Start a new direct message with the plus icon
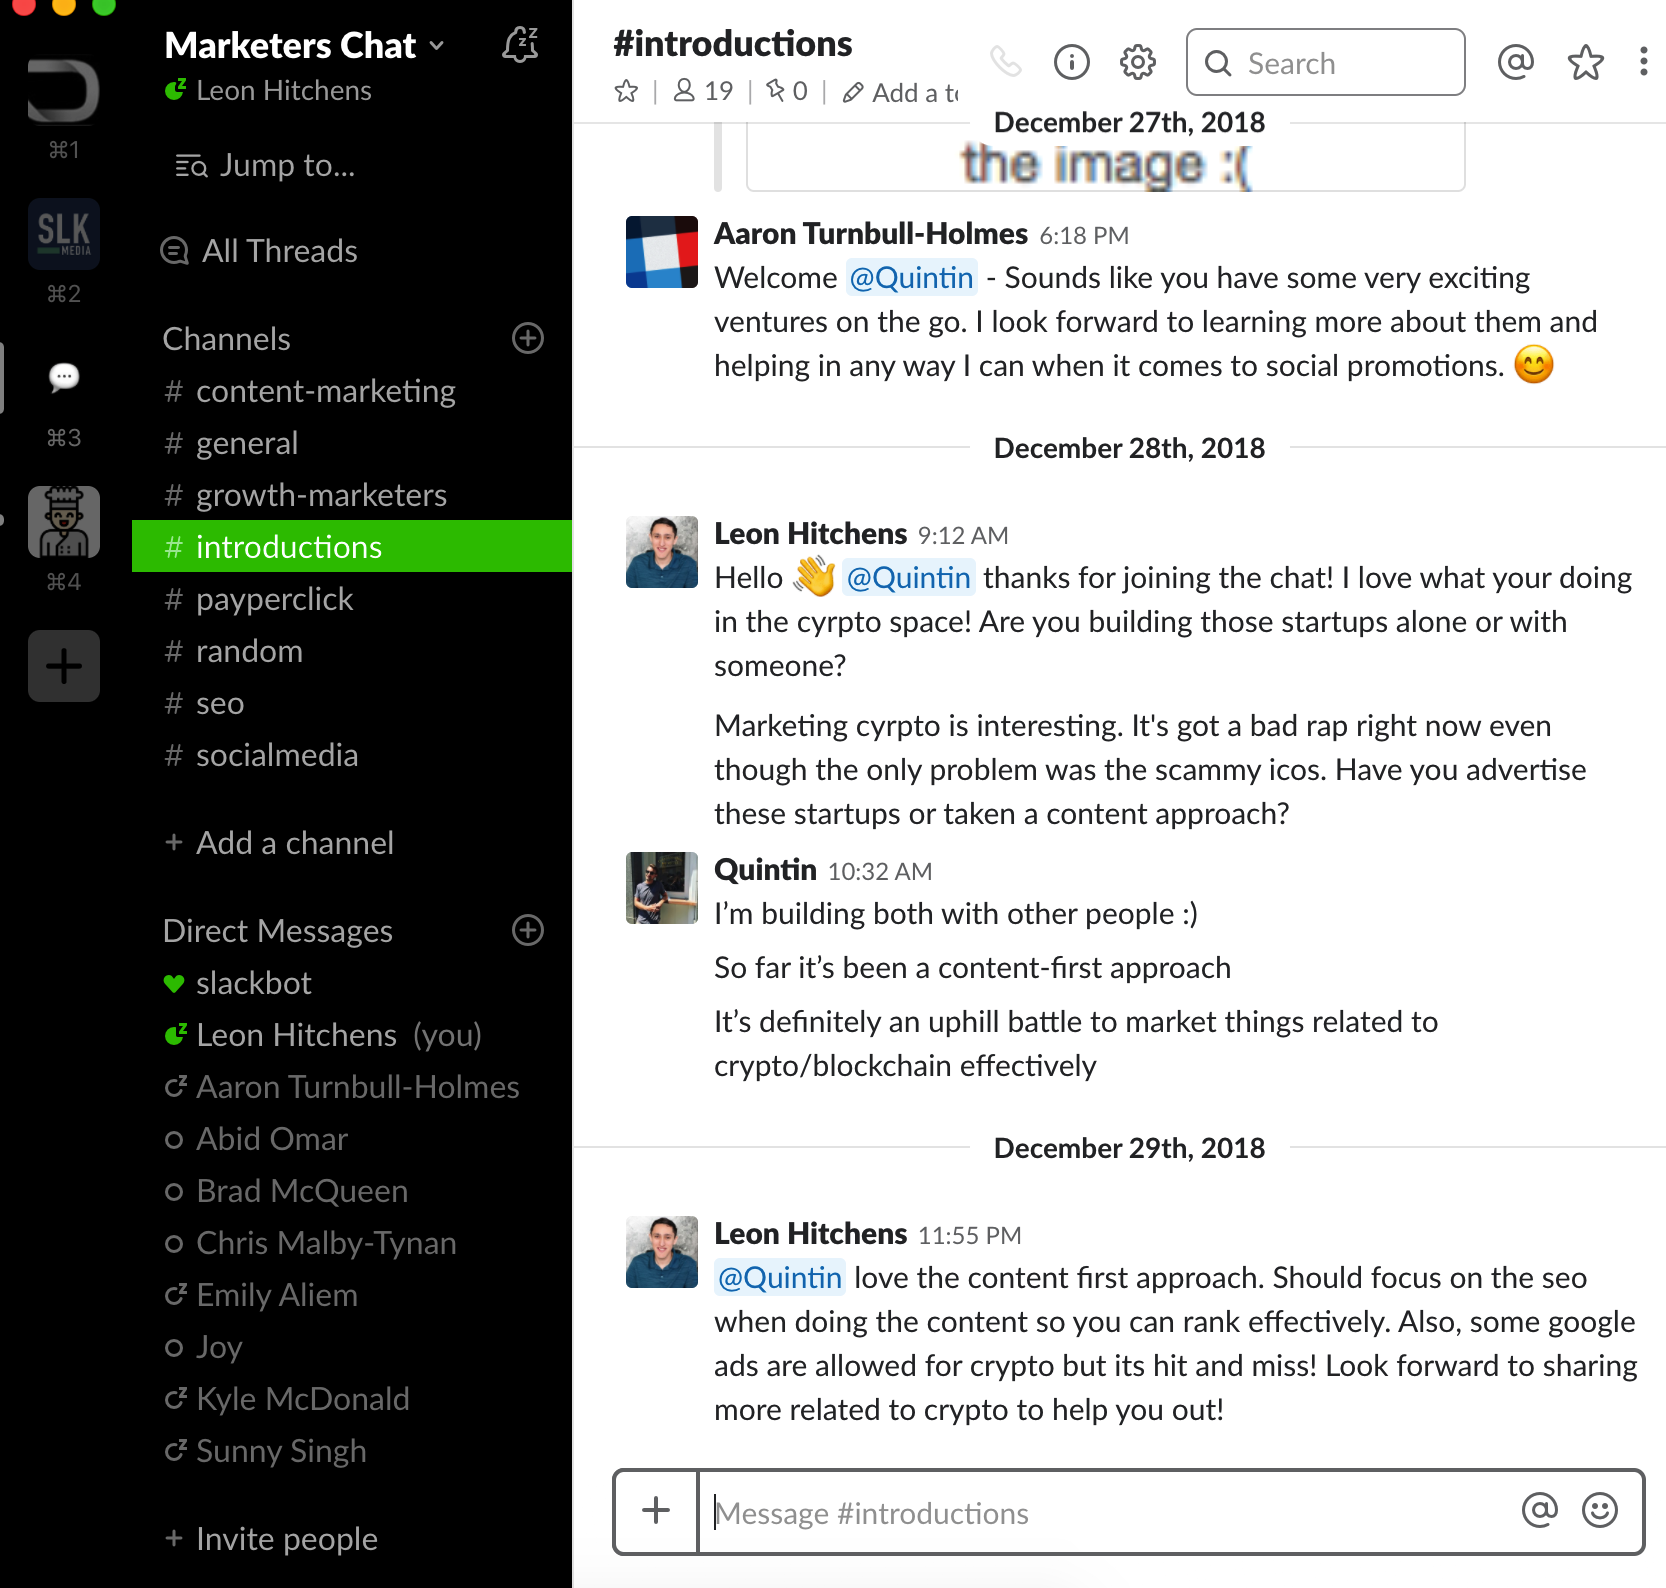The width and height of the screenshot is (1666, 1588). click(527, 930)
